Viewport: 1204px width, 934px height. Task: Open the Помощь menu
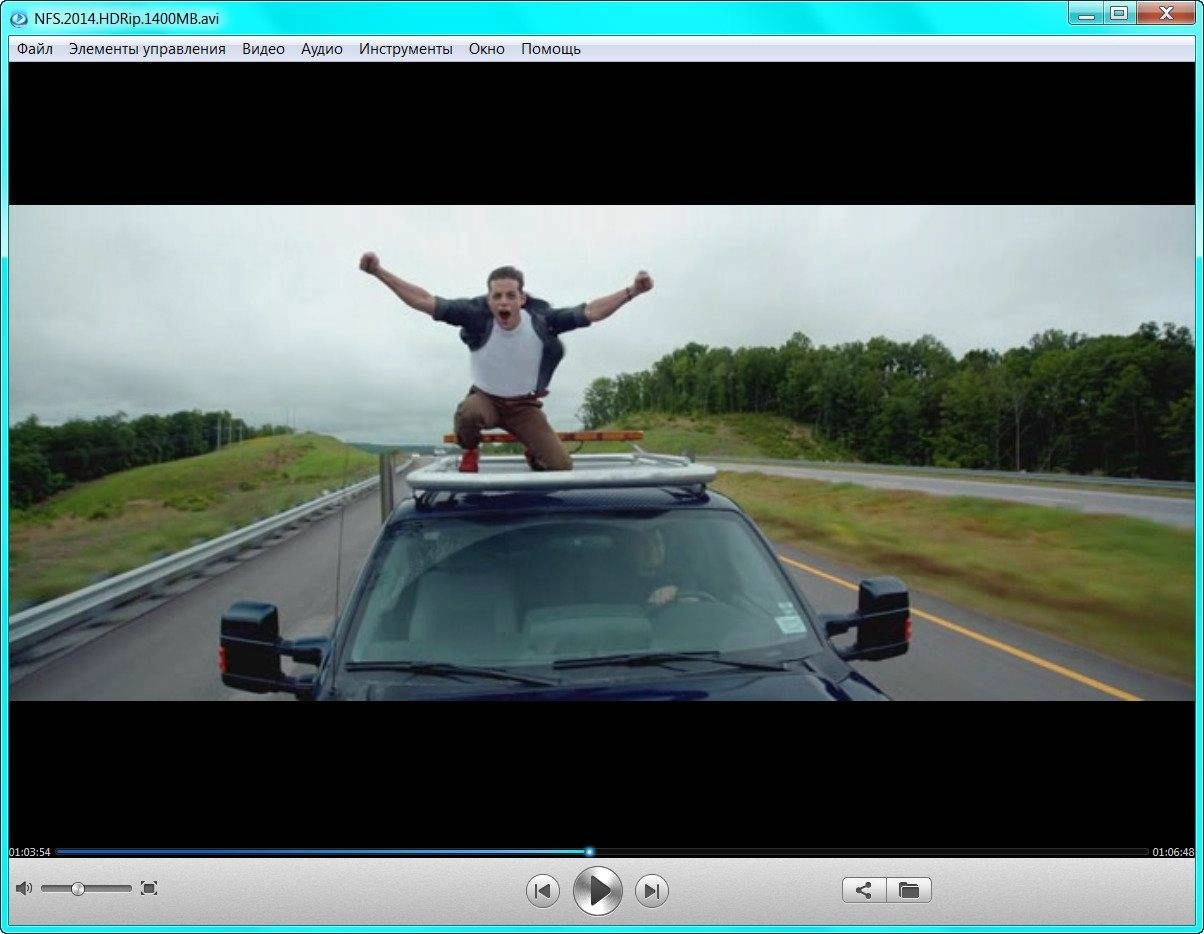(551, 49)
